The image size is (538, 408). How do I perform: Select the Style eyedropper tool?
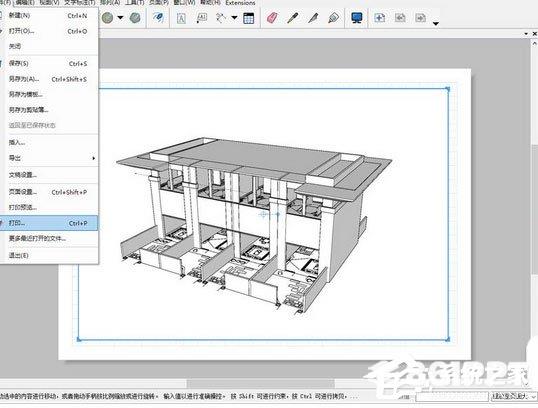pos(292,17)
